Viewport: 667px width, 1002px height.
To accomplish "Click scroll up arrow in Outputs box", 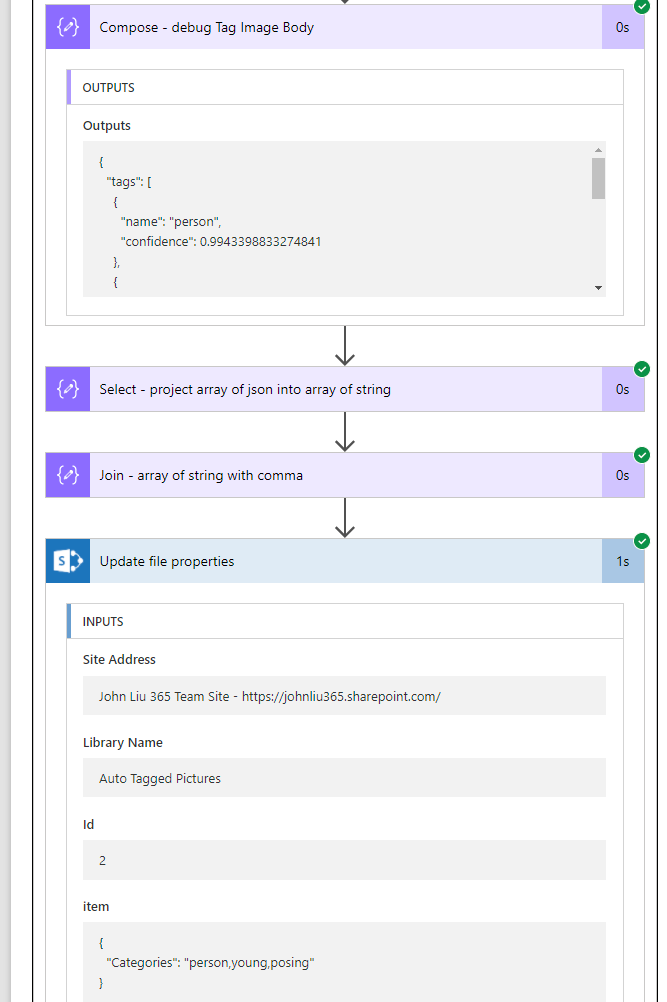I will tap(598, 149).
